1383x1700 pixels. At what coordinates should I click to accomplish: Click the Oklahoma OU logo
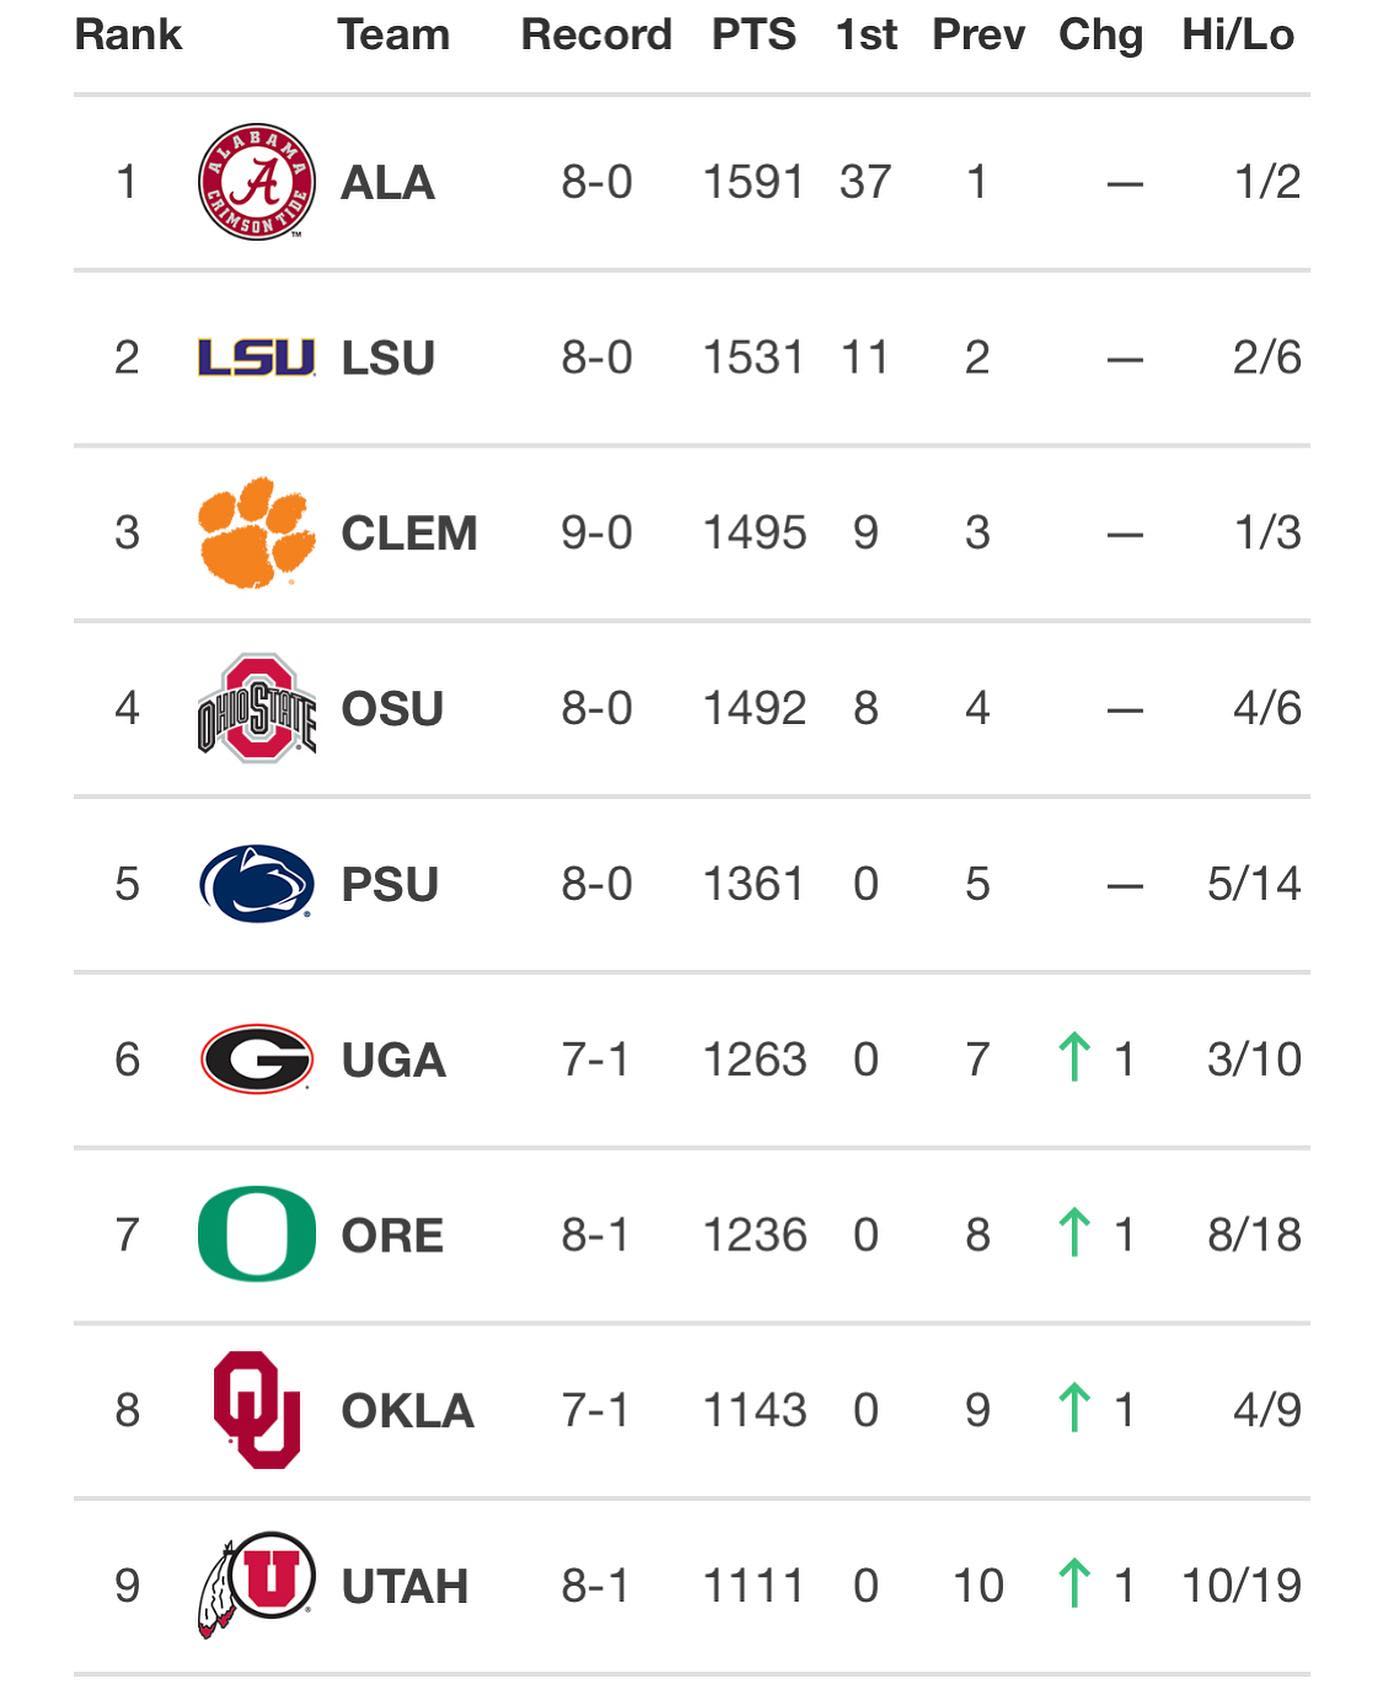click(x=257, y=1410)
